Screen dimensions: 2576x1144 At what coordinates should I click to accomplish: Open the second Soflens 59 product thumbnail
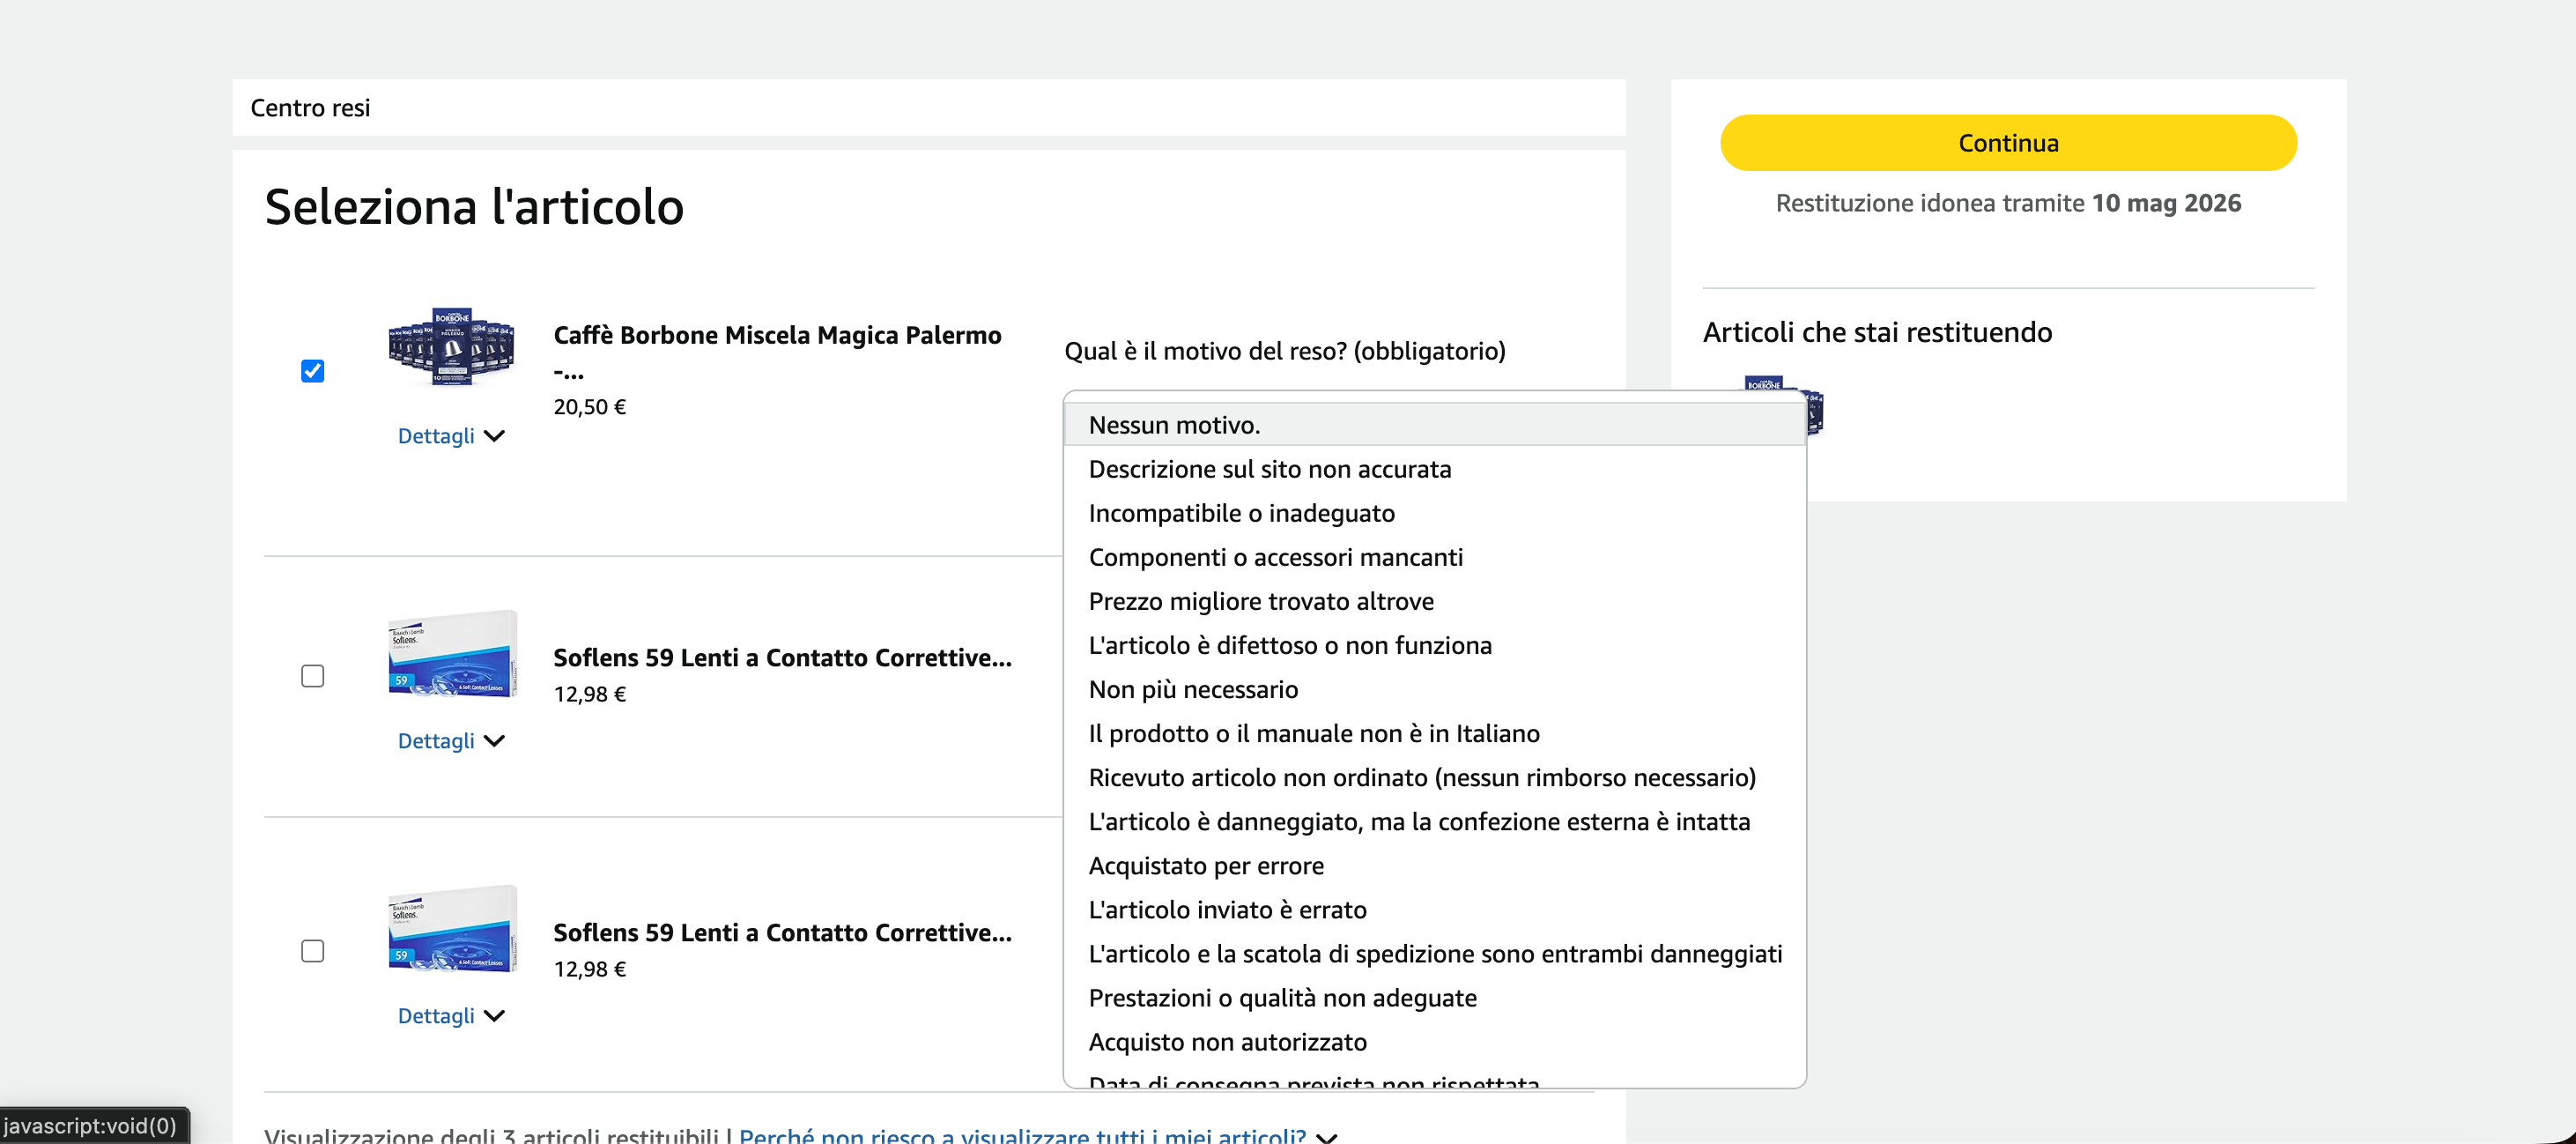[452, 928]
